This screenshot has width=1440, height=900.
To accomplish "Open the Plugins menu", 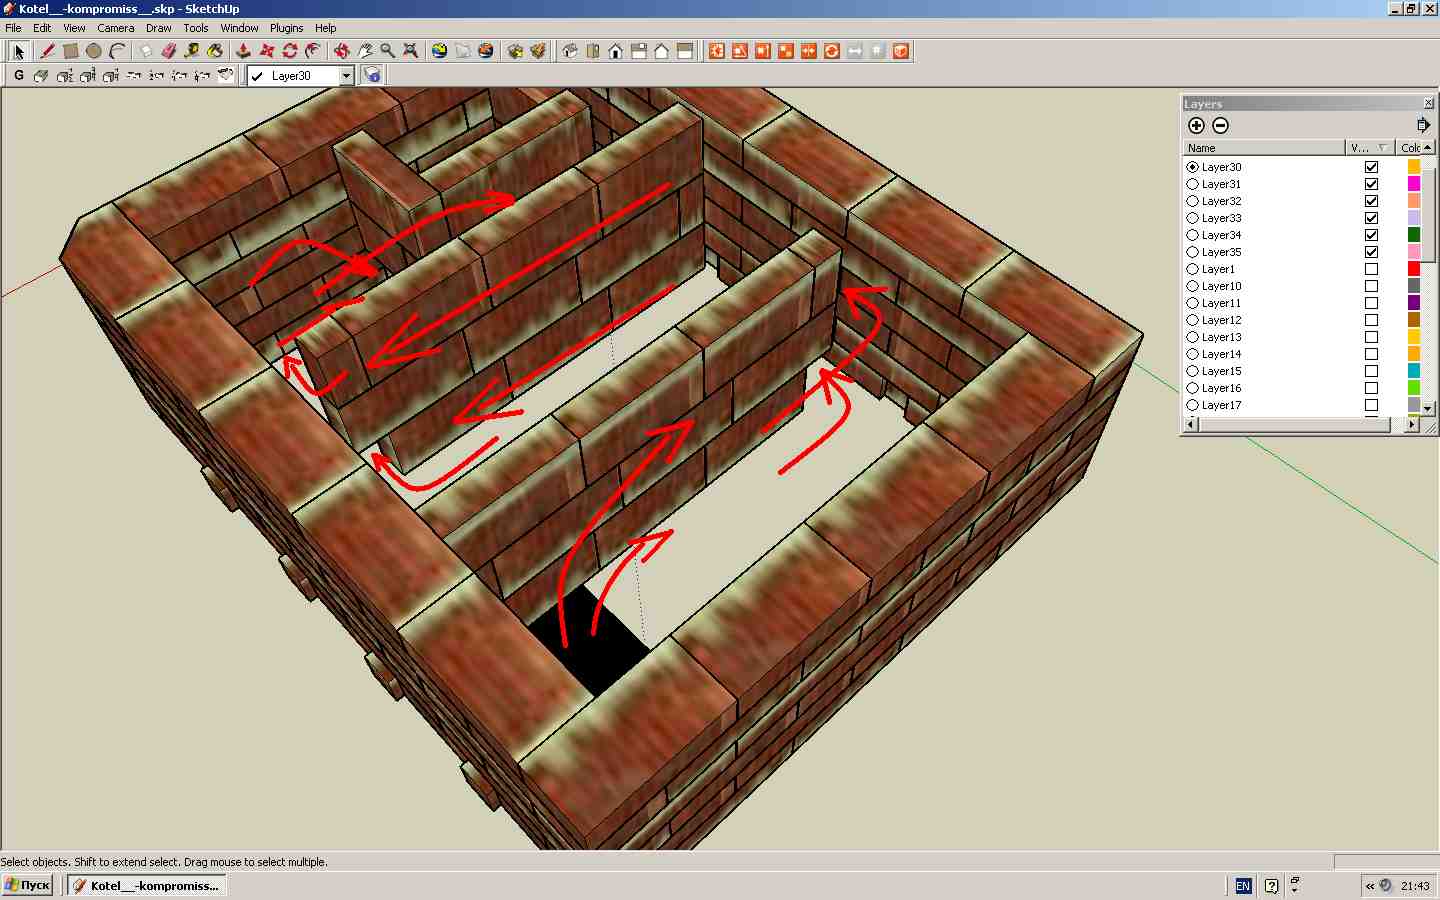I will (x=286, y=28).
